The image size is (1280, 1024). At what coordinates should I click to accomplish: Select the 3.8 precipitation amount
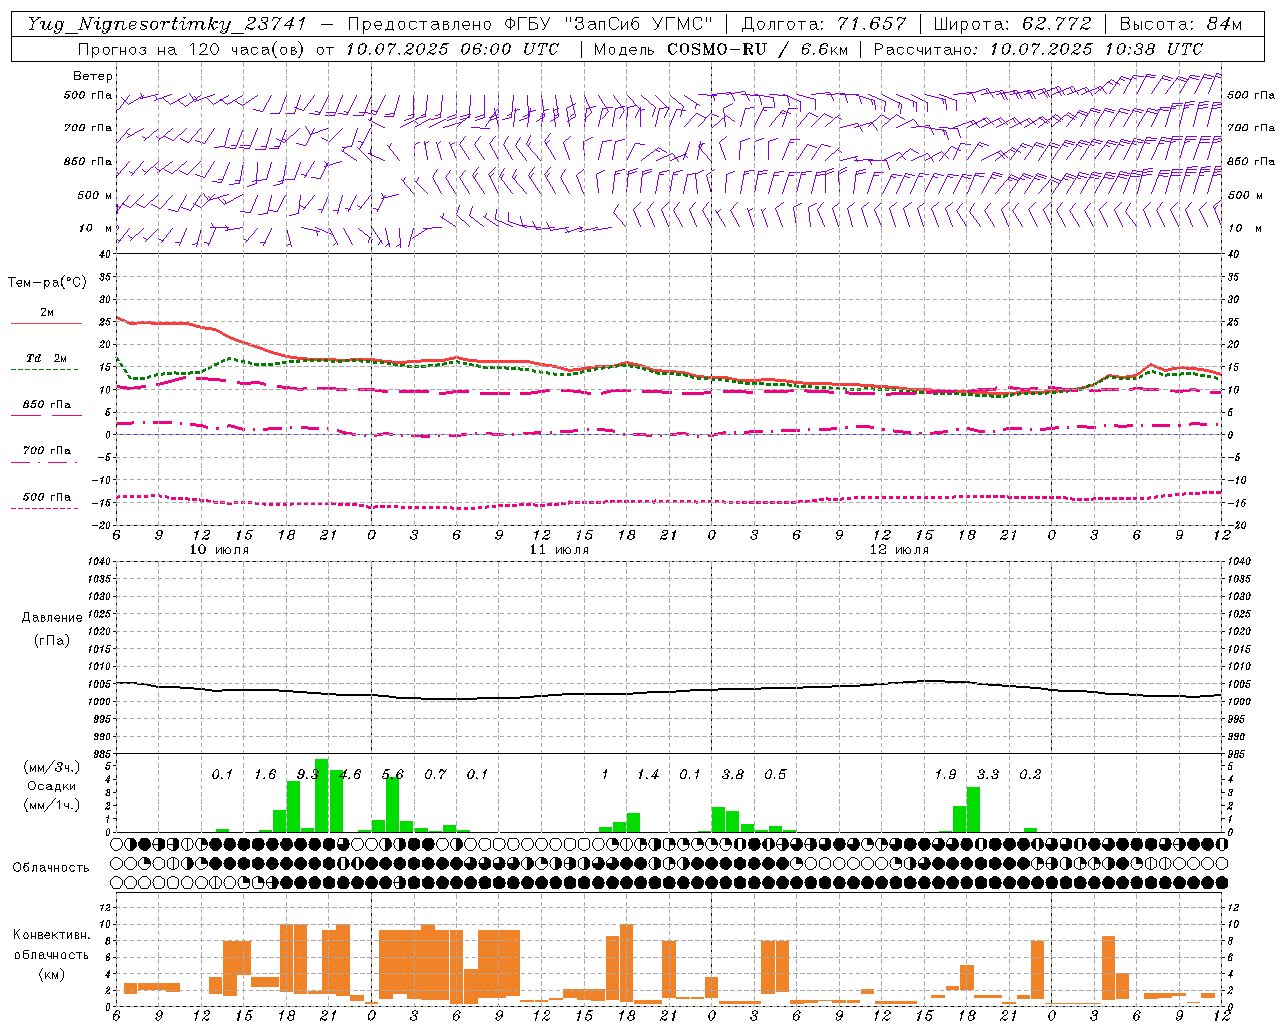tap(732, 775)
